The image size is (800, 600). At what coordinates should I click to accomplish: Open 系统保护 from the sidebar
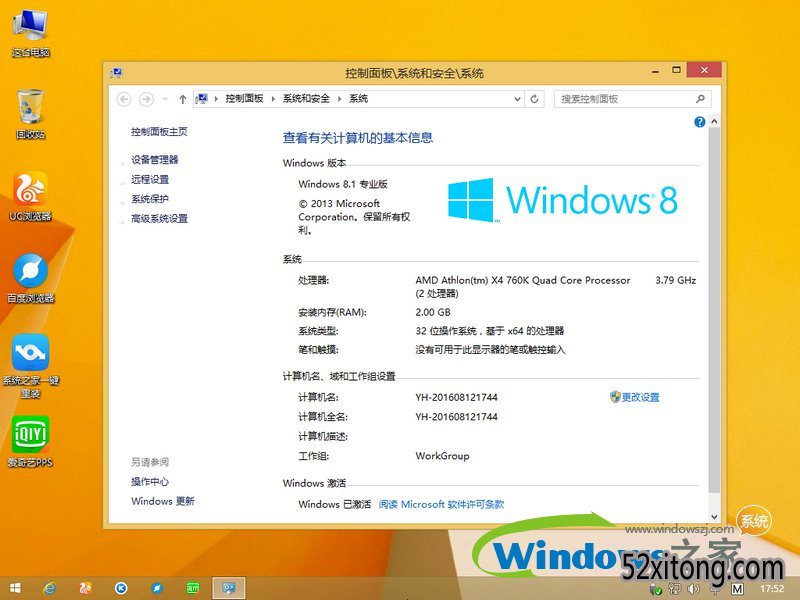pyautogui.click(x=150, y=199)
